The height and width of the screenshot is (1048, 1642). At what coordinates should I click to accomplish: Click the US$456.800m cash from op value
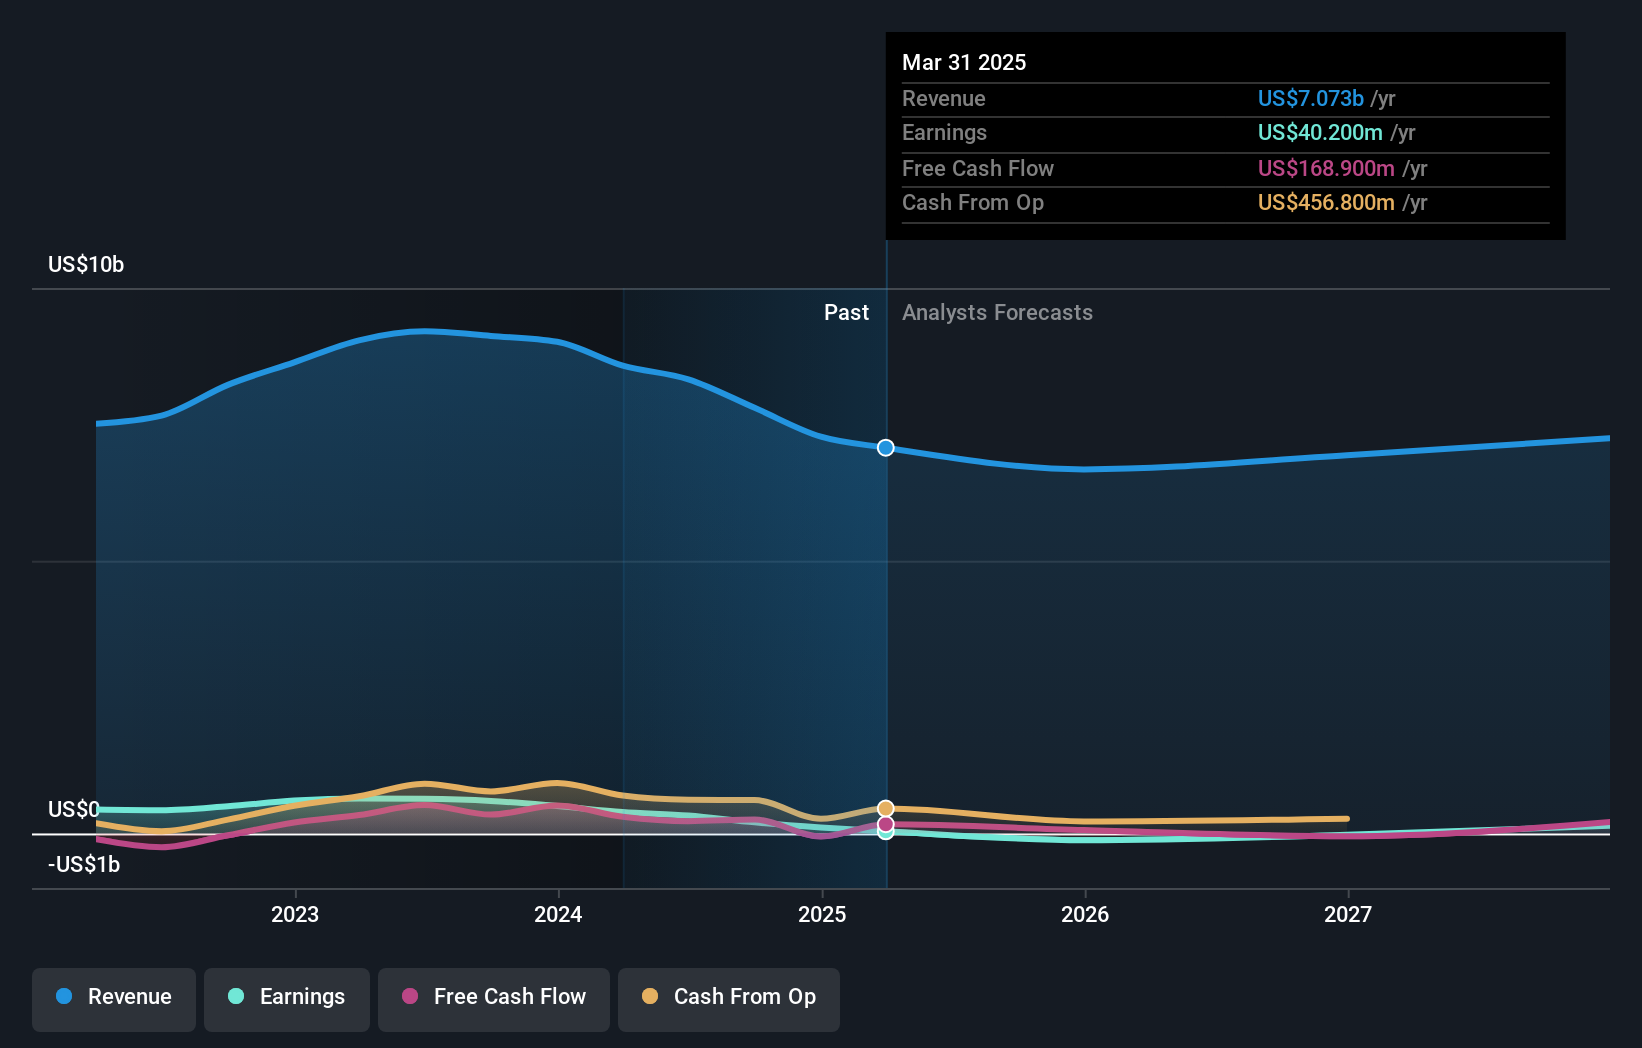[1326, 203]
